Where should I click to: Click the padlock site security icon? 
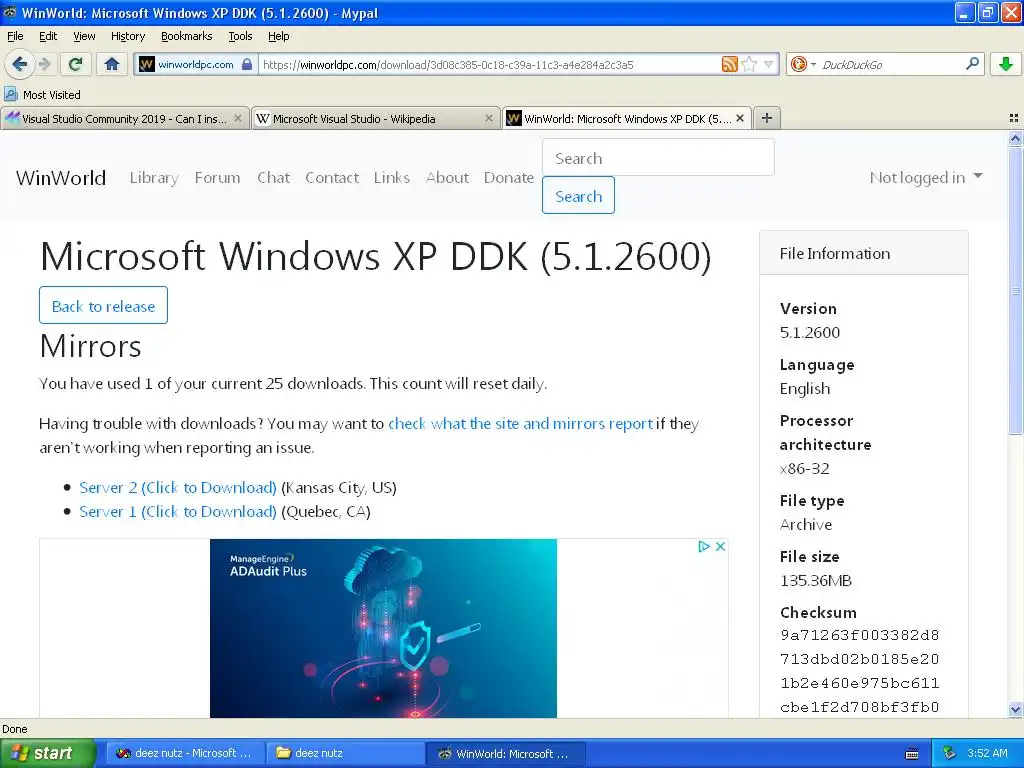click(247, 64)
